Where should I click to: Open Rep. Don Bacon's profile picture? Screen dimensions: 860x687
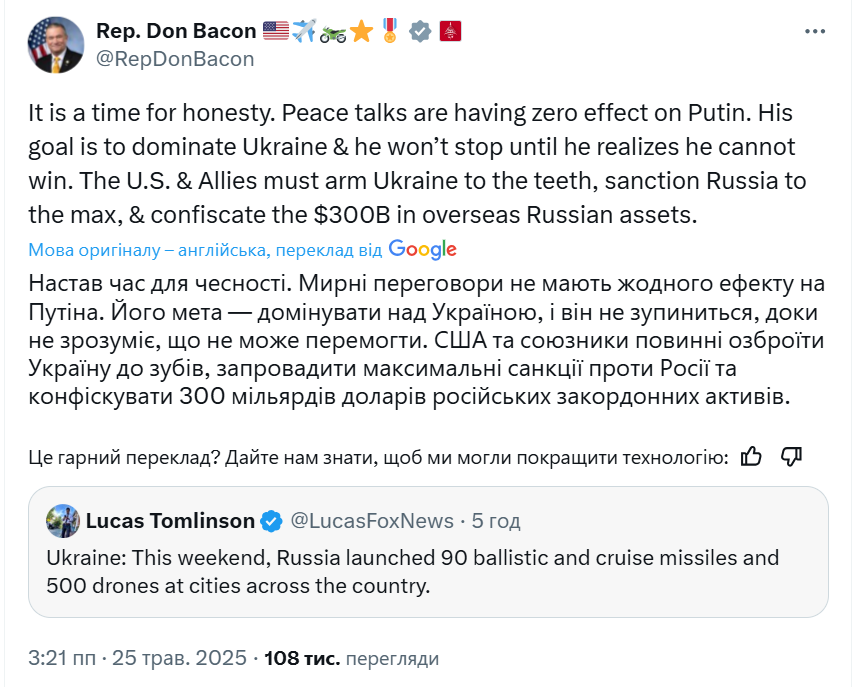click(x=58, y=45)
